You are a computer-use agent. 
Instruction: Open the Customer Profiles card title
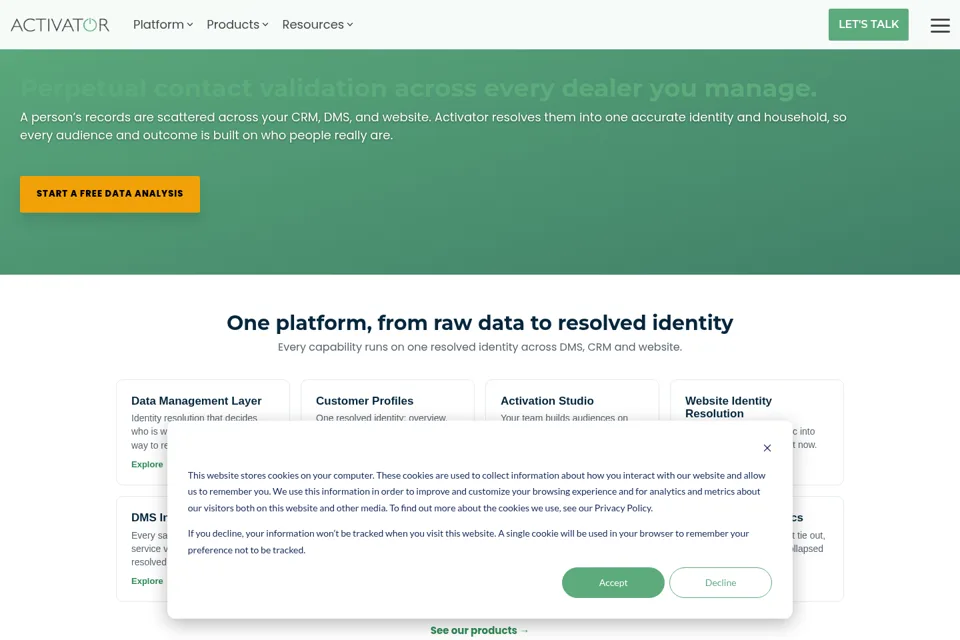(364, 401)
